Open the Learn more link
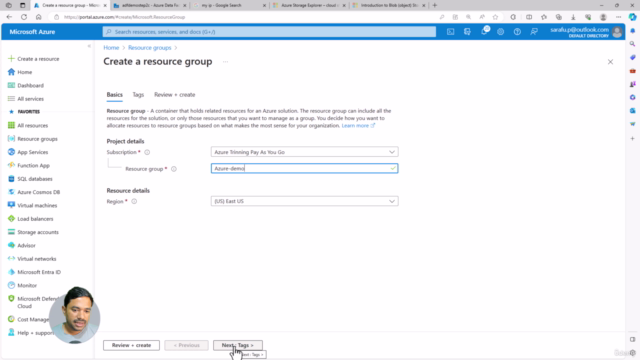The height and width of the screenshot is (360, 640). (x=358, y=126)
